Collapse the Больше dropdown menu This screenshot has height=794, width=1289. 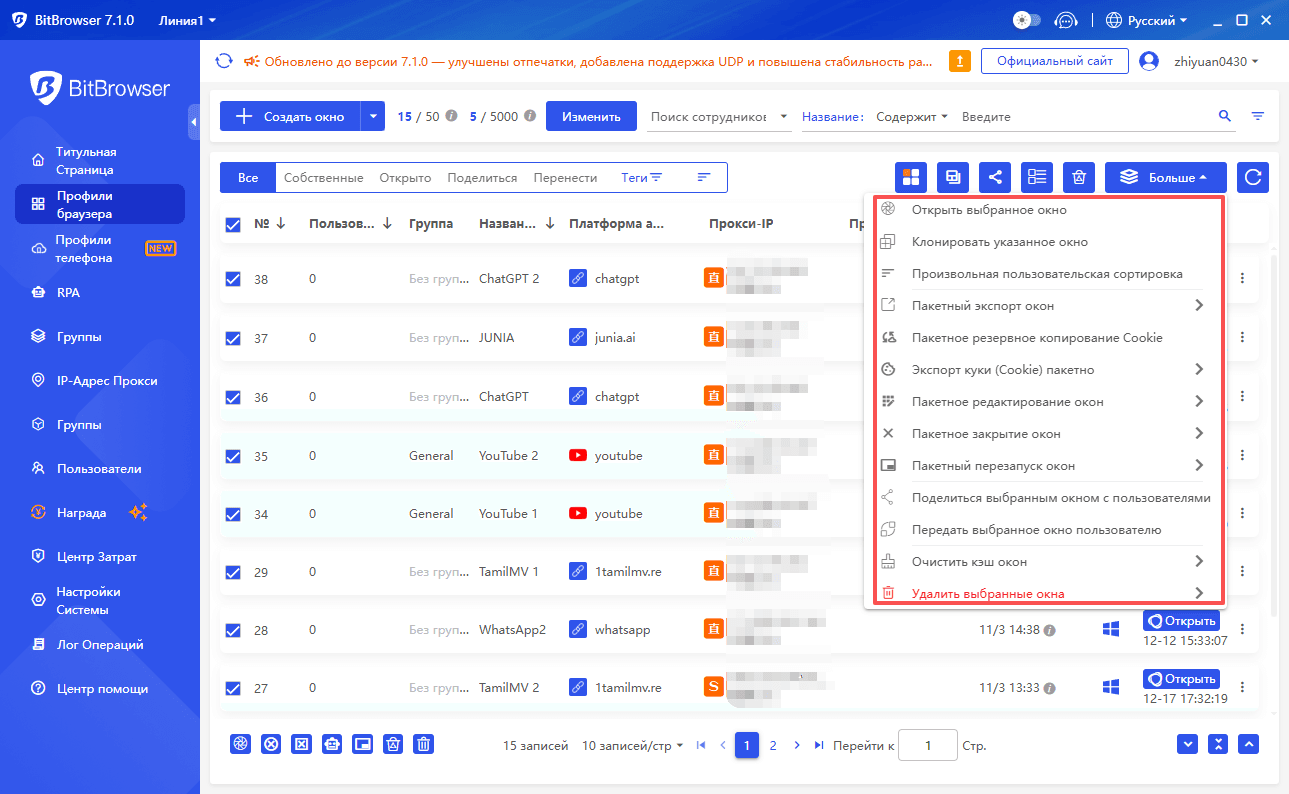click(1165, 177)
